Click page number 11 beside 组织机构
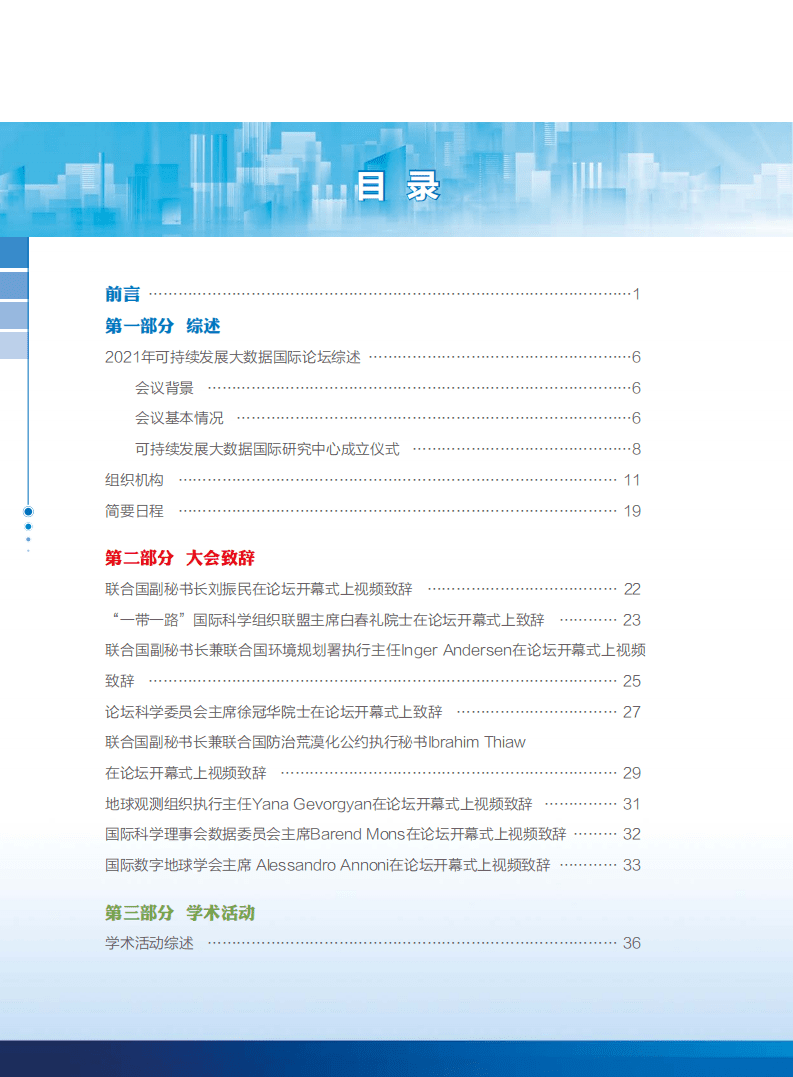 click(x=632, y=480)
